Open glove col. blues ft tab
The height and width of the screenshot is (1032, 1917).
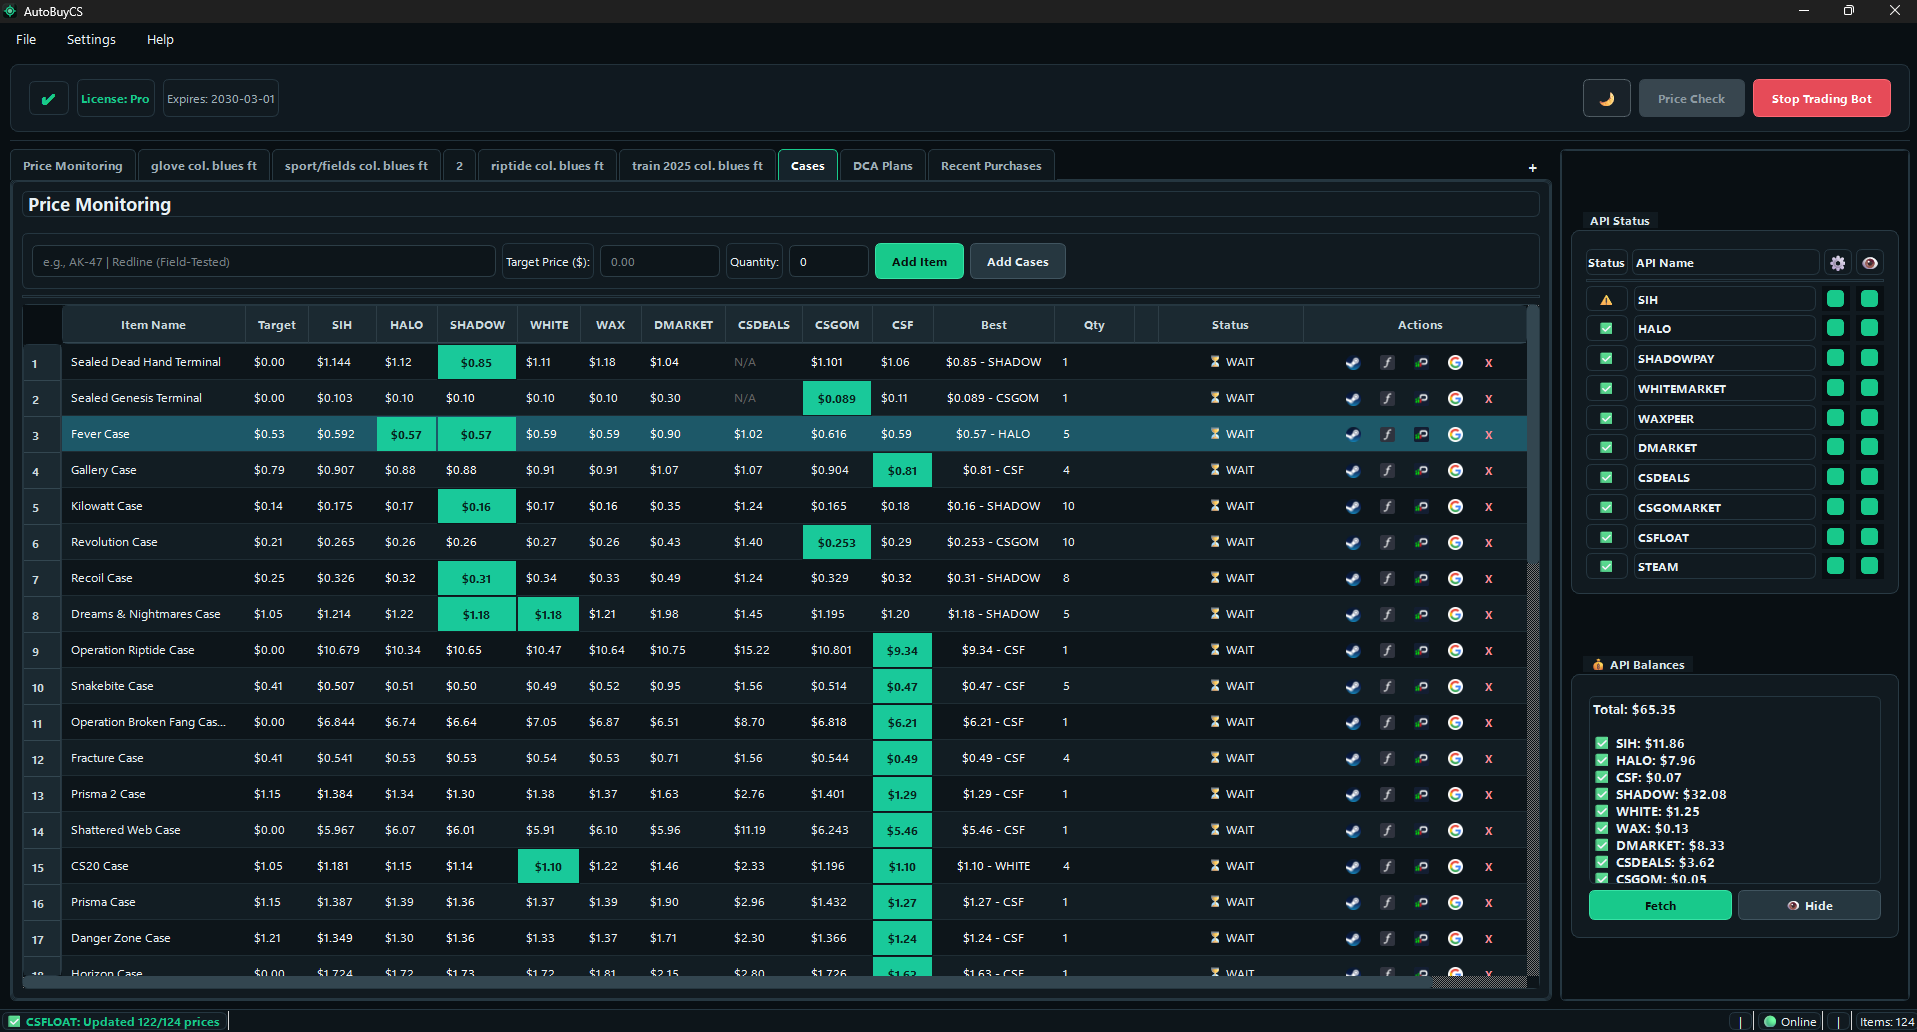204,166
